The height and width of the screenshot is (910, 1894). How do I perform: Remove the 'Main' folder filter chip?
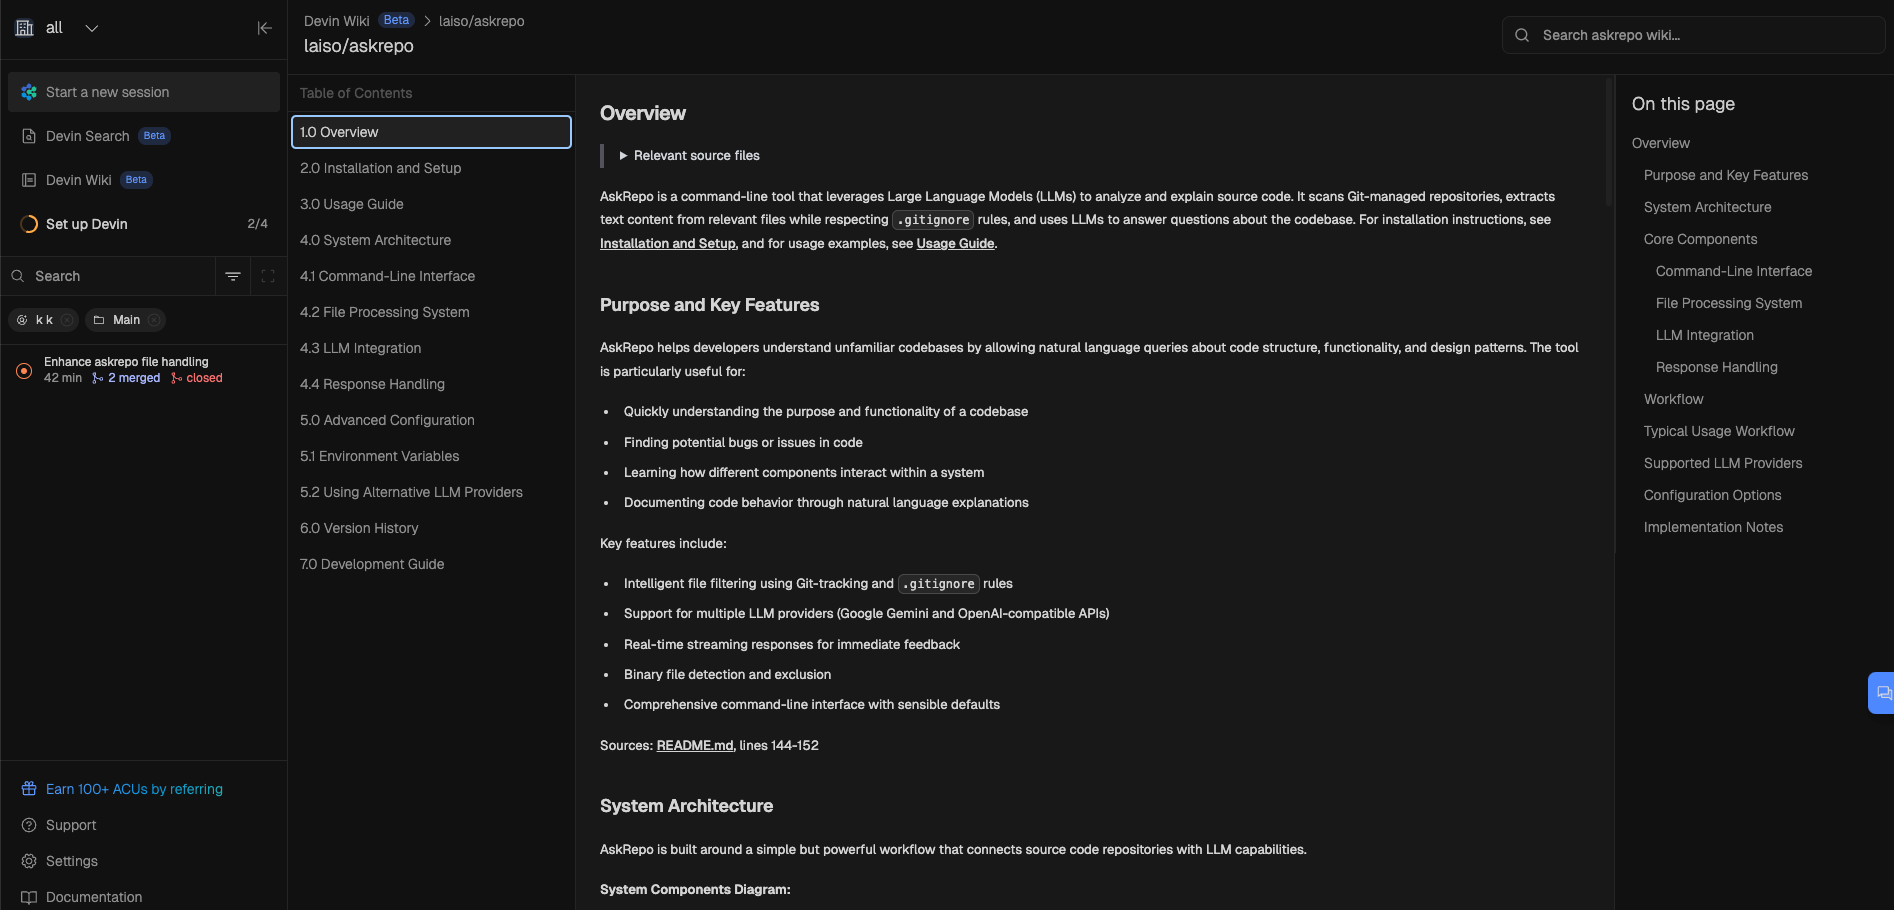click(154, 320)
